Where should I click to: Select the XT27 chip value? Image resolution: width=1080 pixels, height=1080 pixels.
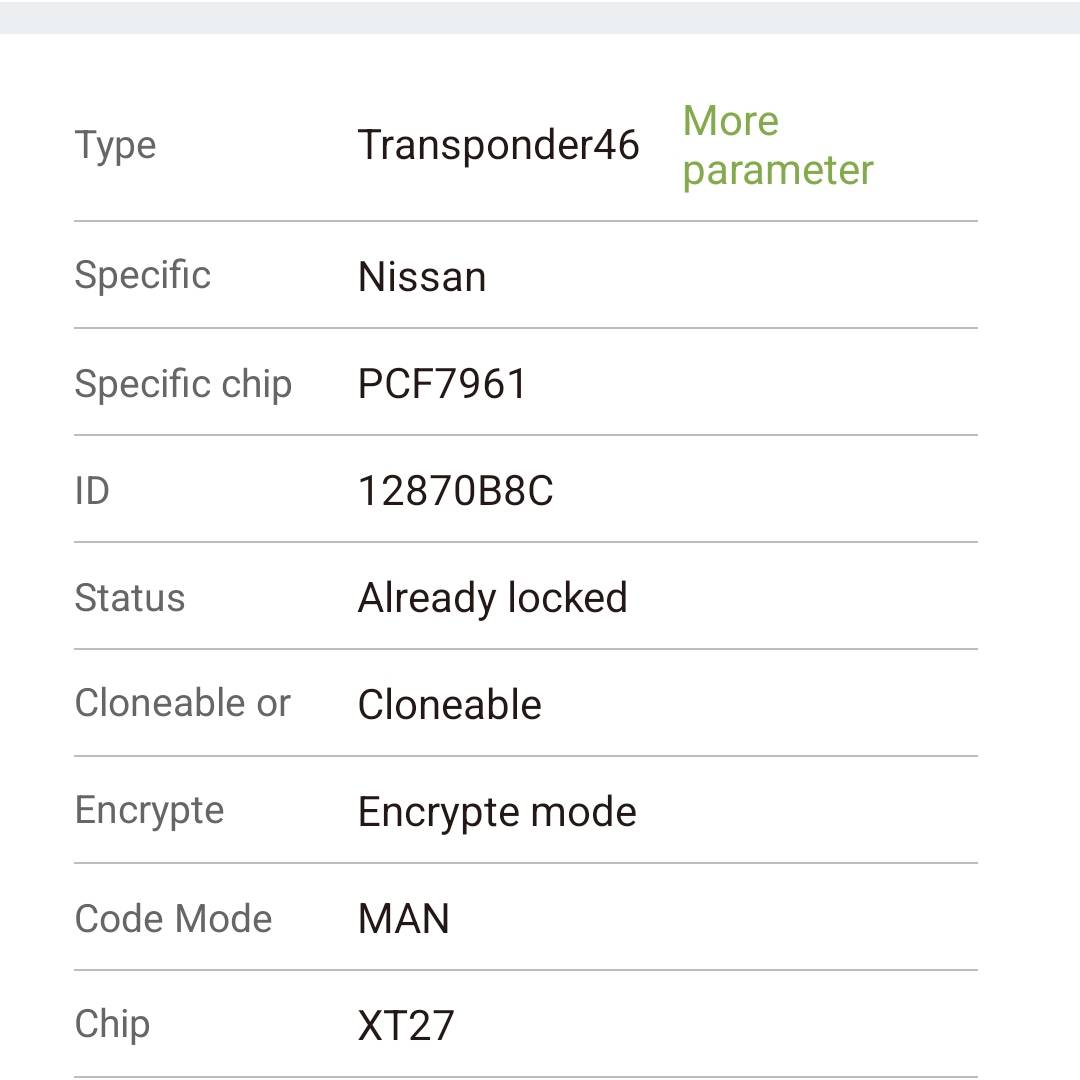406,1026
